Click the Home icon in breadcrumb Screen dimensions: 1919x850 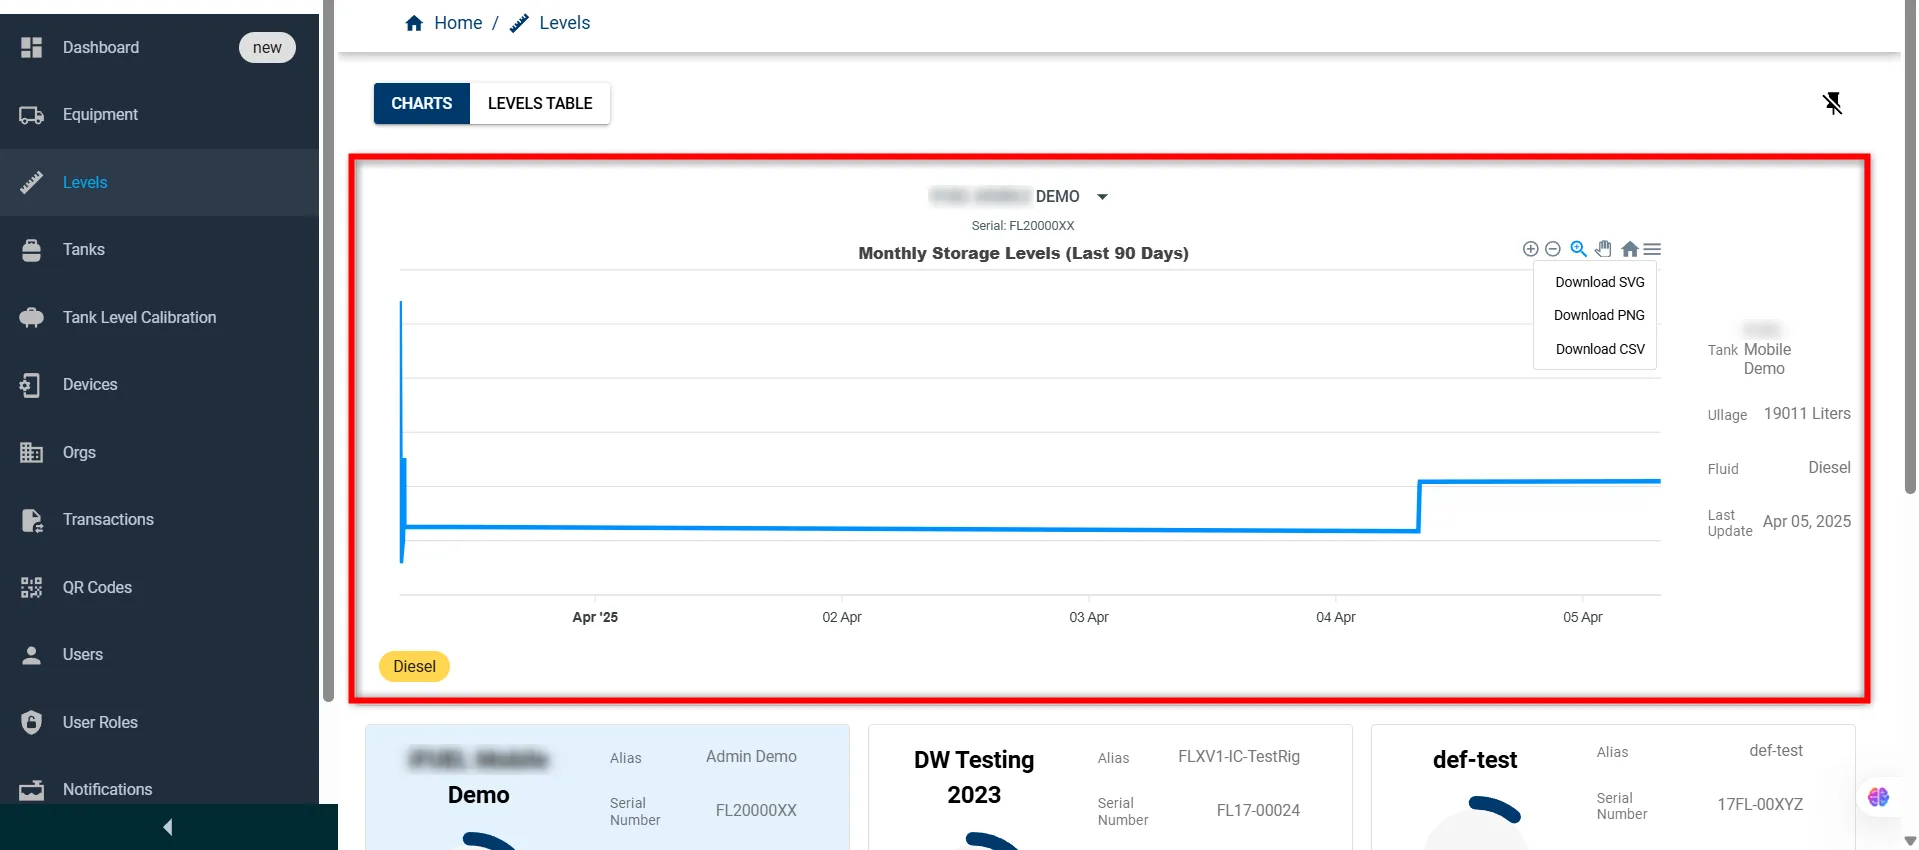pyautogui.click(x=414, y=23)
